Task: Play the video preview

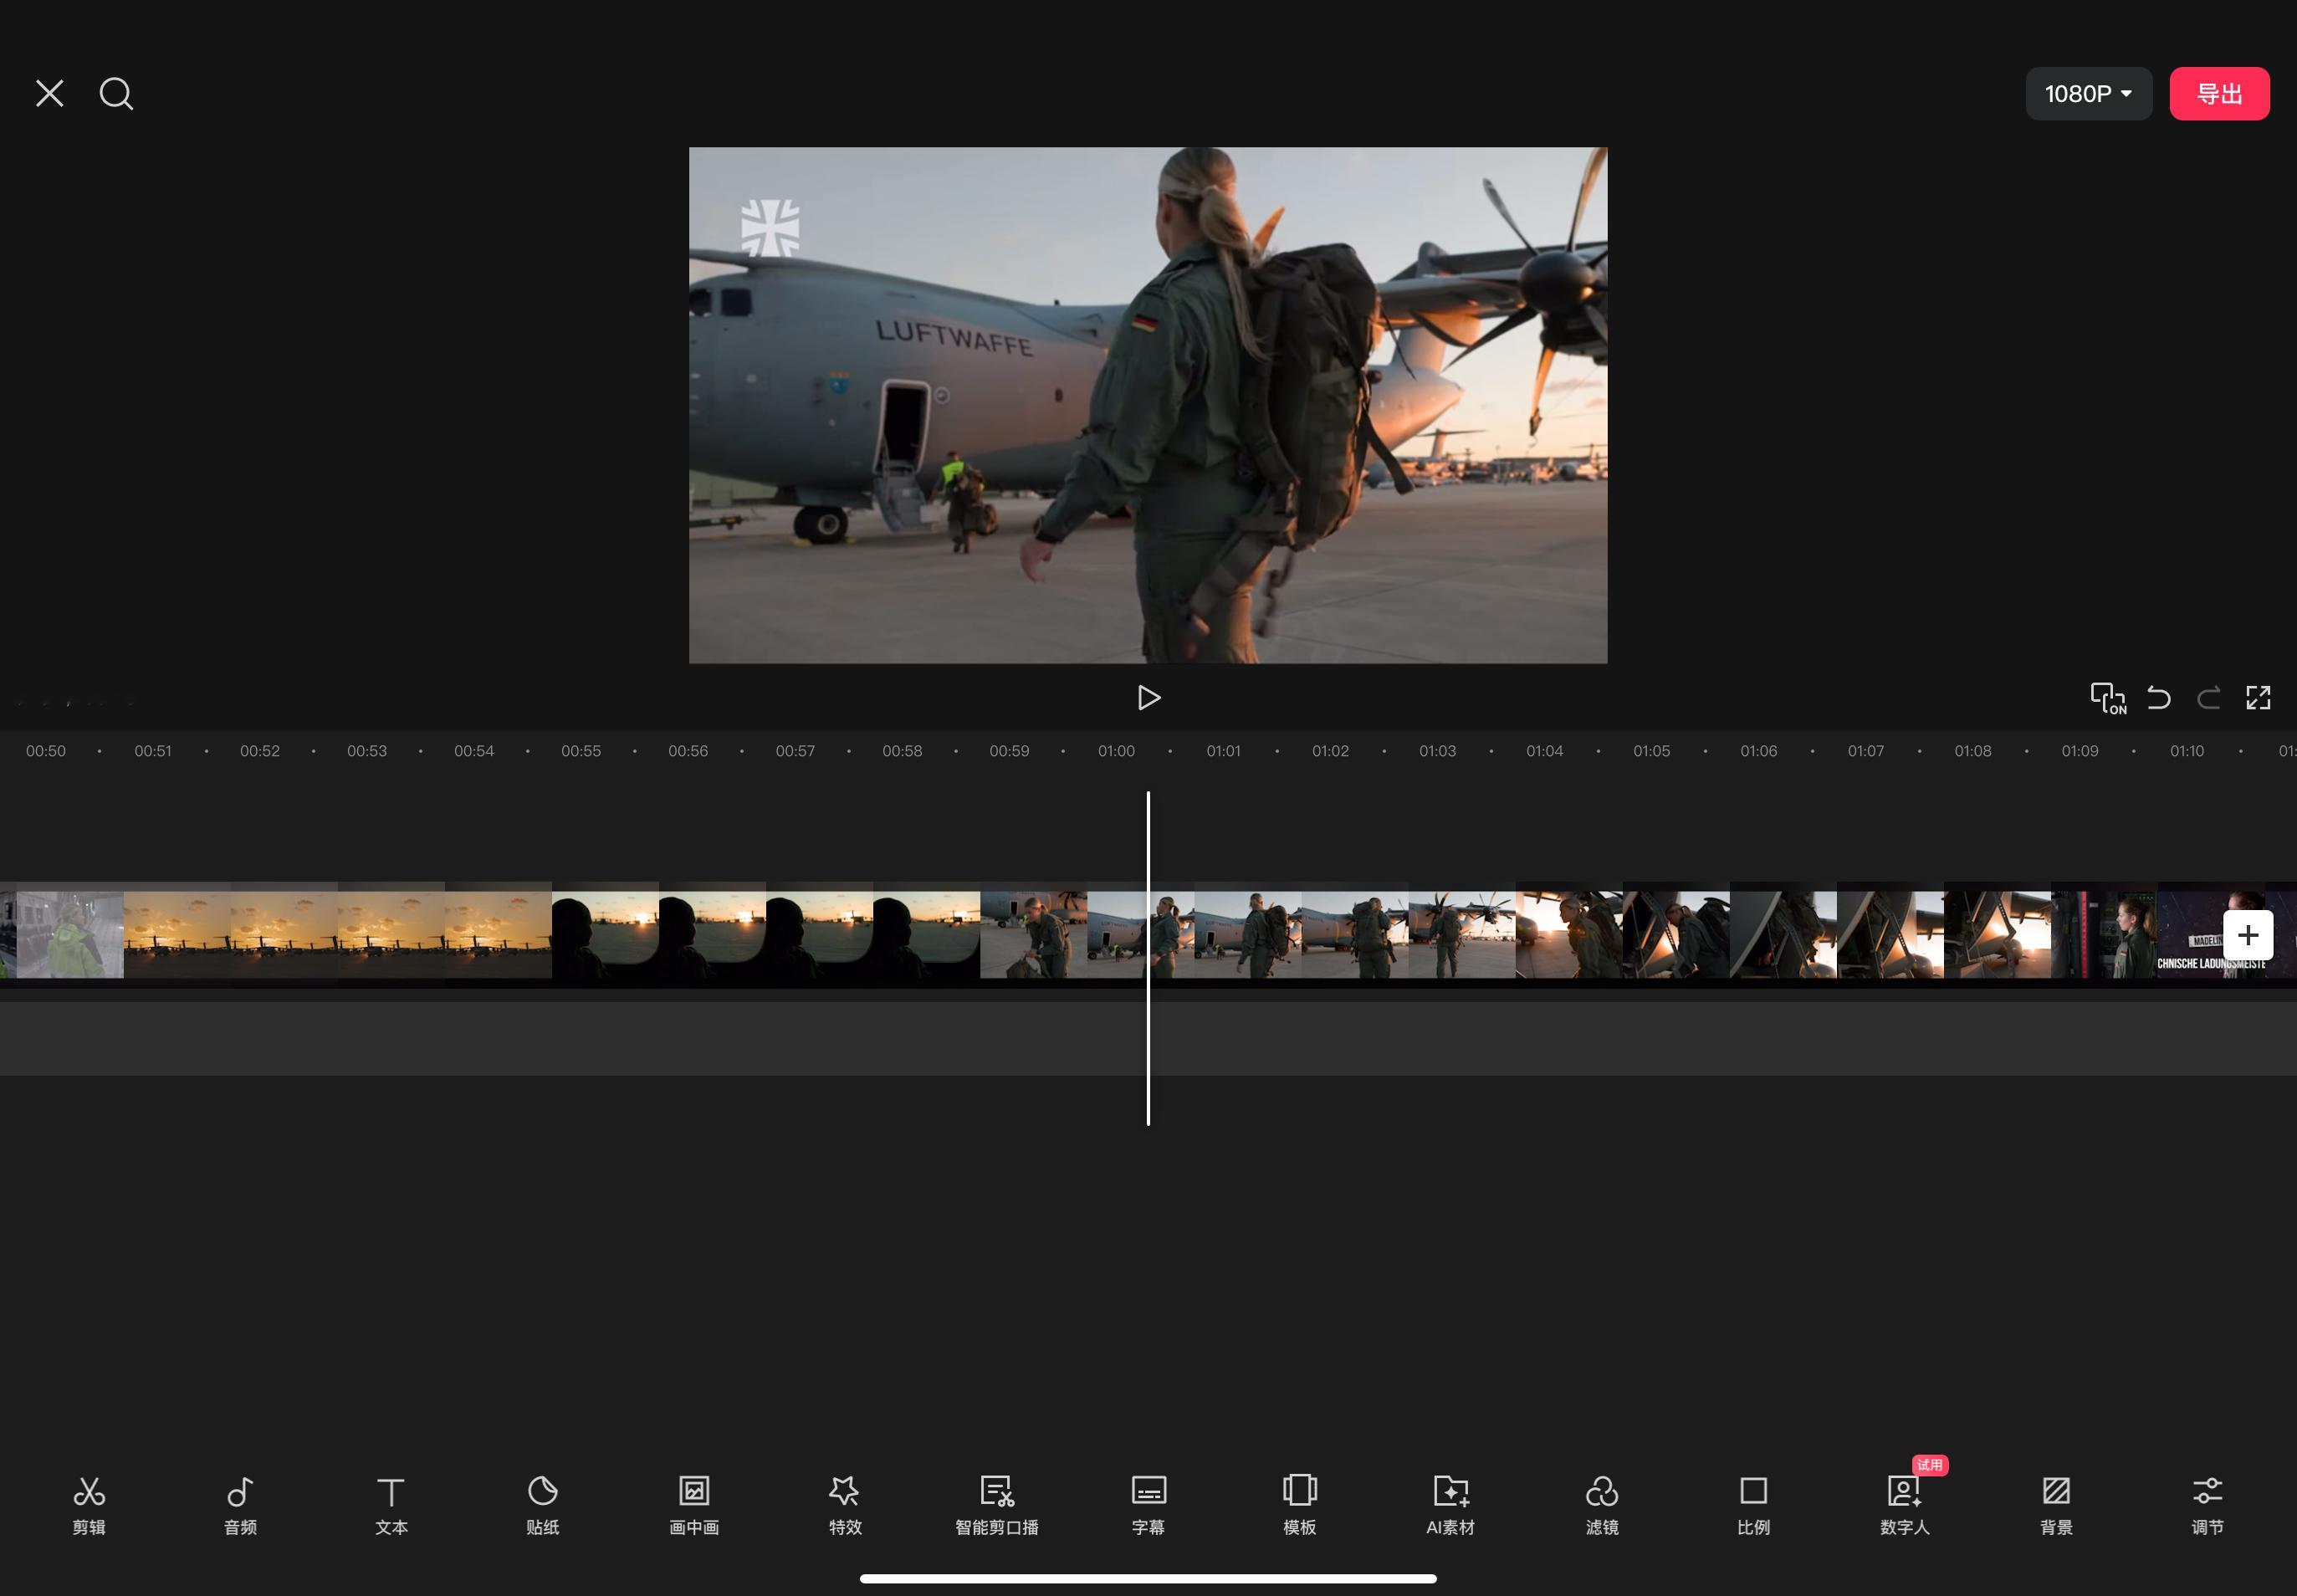Action: (1148, 698)
